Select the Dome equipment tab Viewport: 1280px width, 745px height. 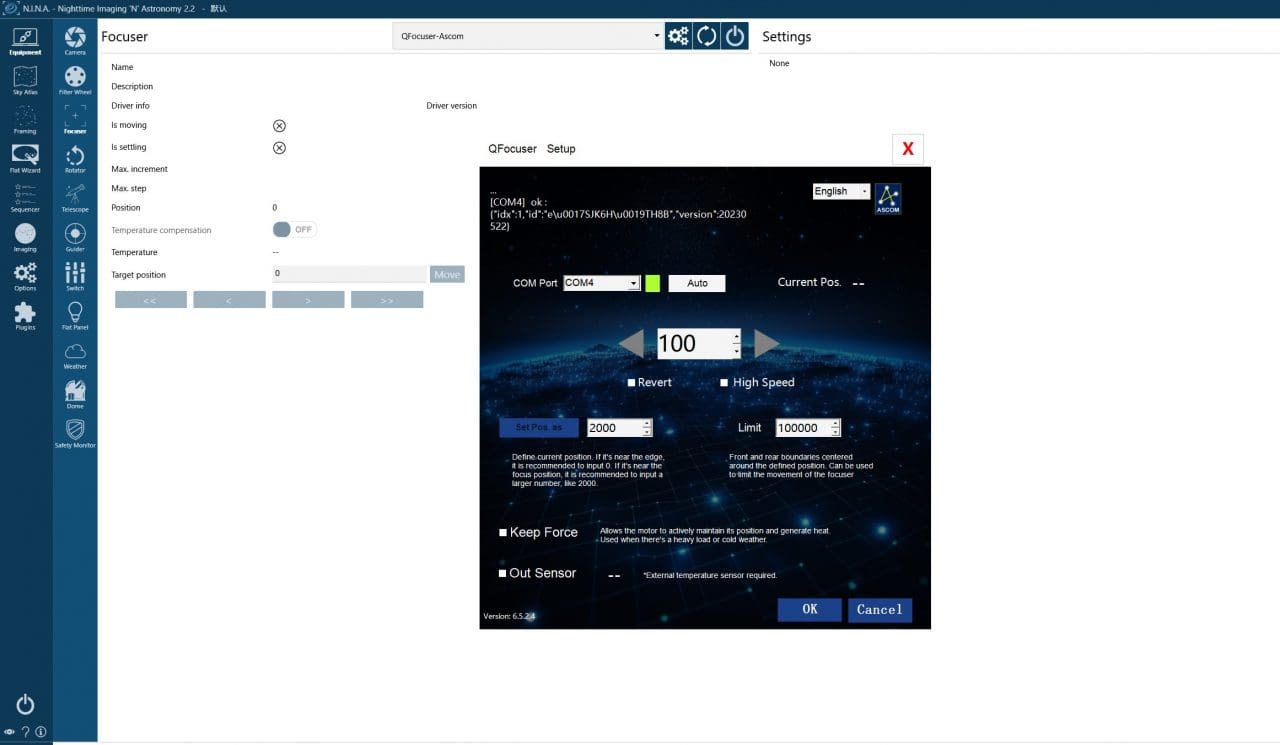click(x=75, y=394)
